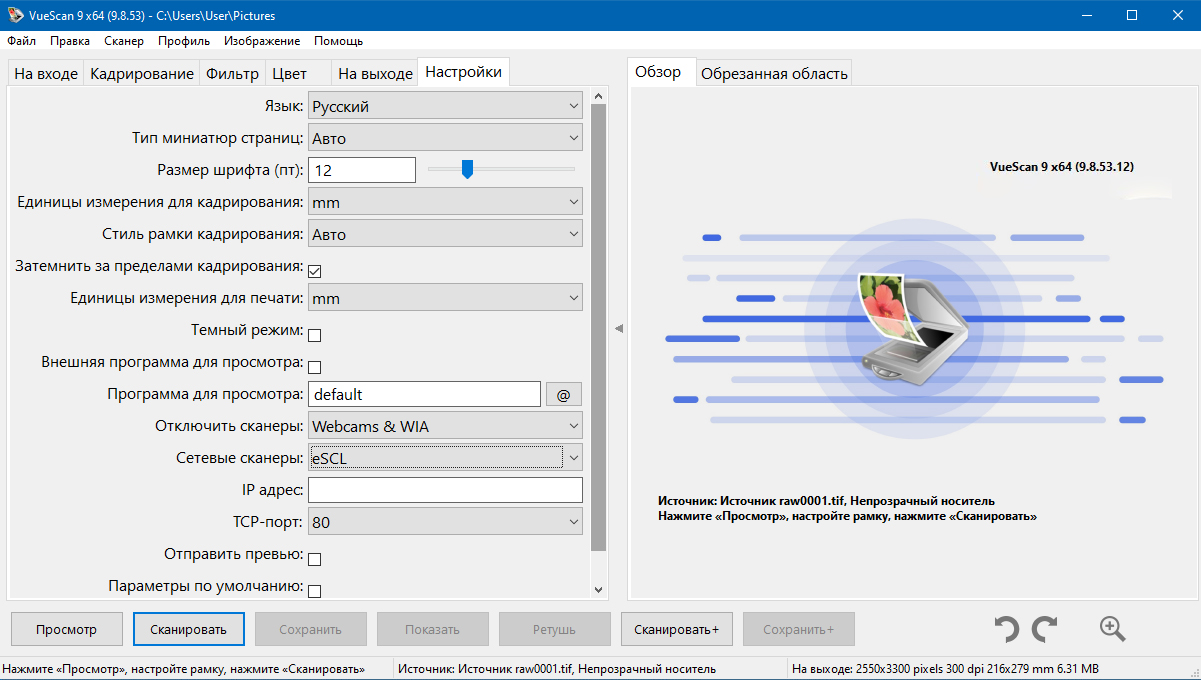The width and height of the screenshot is (1201, 680).
Task: Open Сетевые сканеры eSCL dropdown
Action: click(x=445, y=458)
